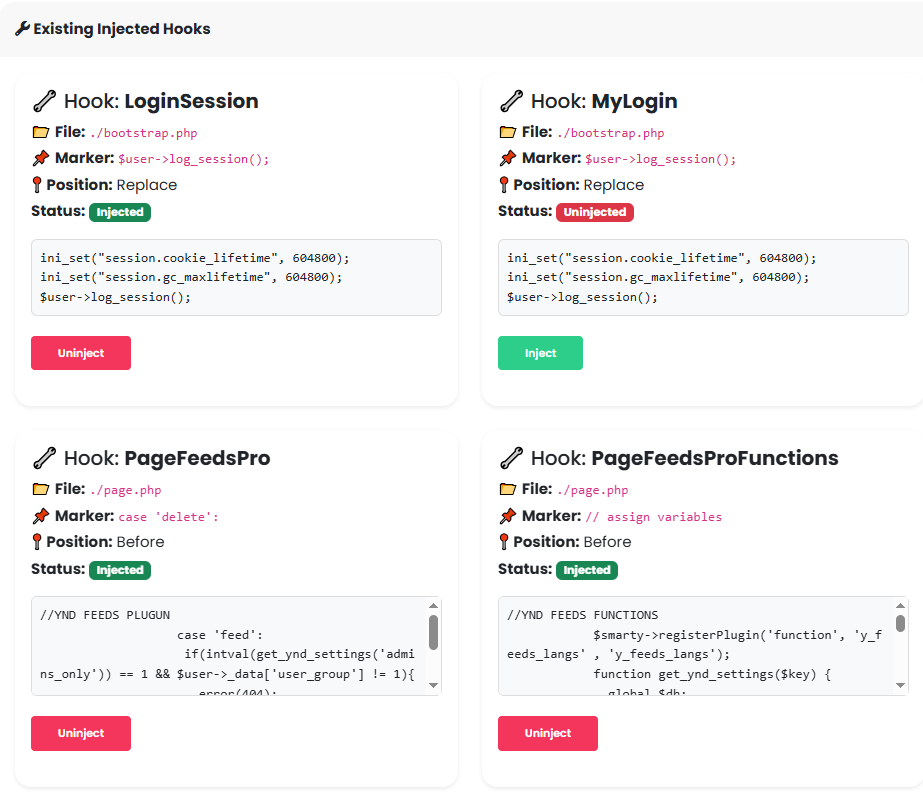The image size is (923, 796).
Task: Click the Injected status badge of LoginSession
Action: (x=120, y=212)
